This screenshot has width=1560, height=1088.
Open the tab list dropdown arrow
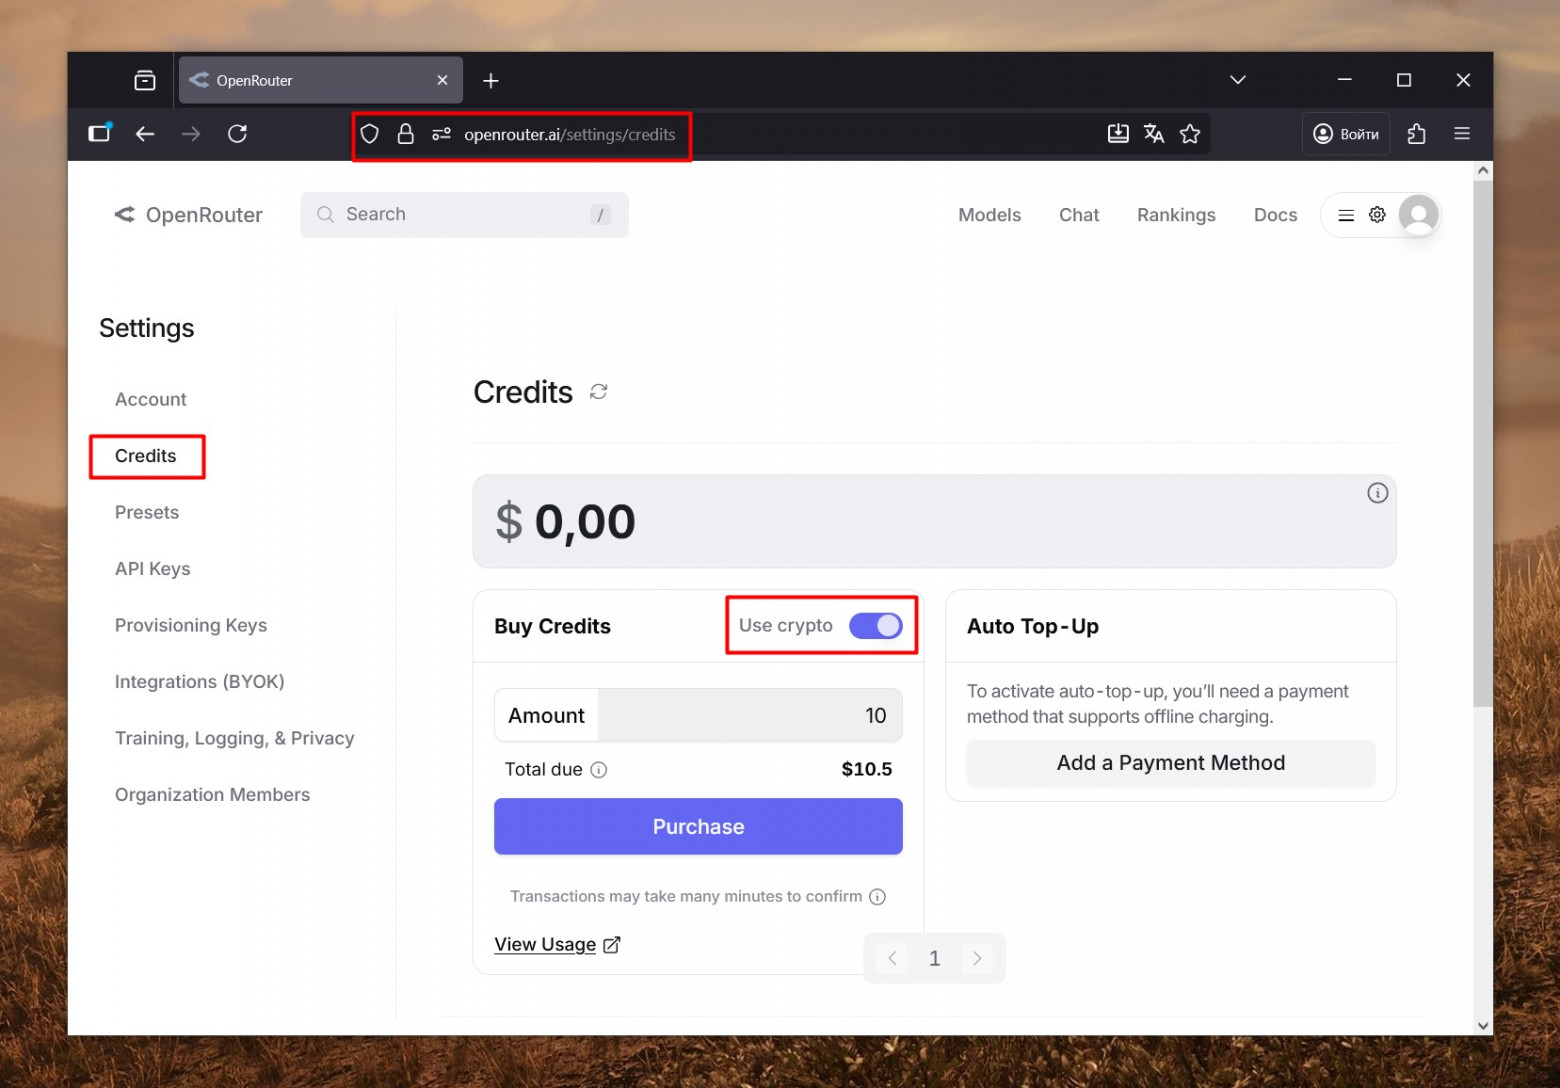[x=1237, y=80]
